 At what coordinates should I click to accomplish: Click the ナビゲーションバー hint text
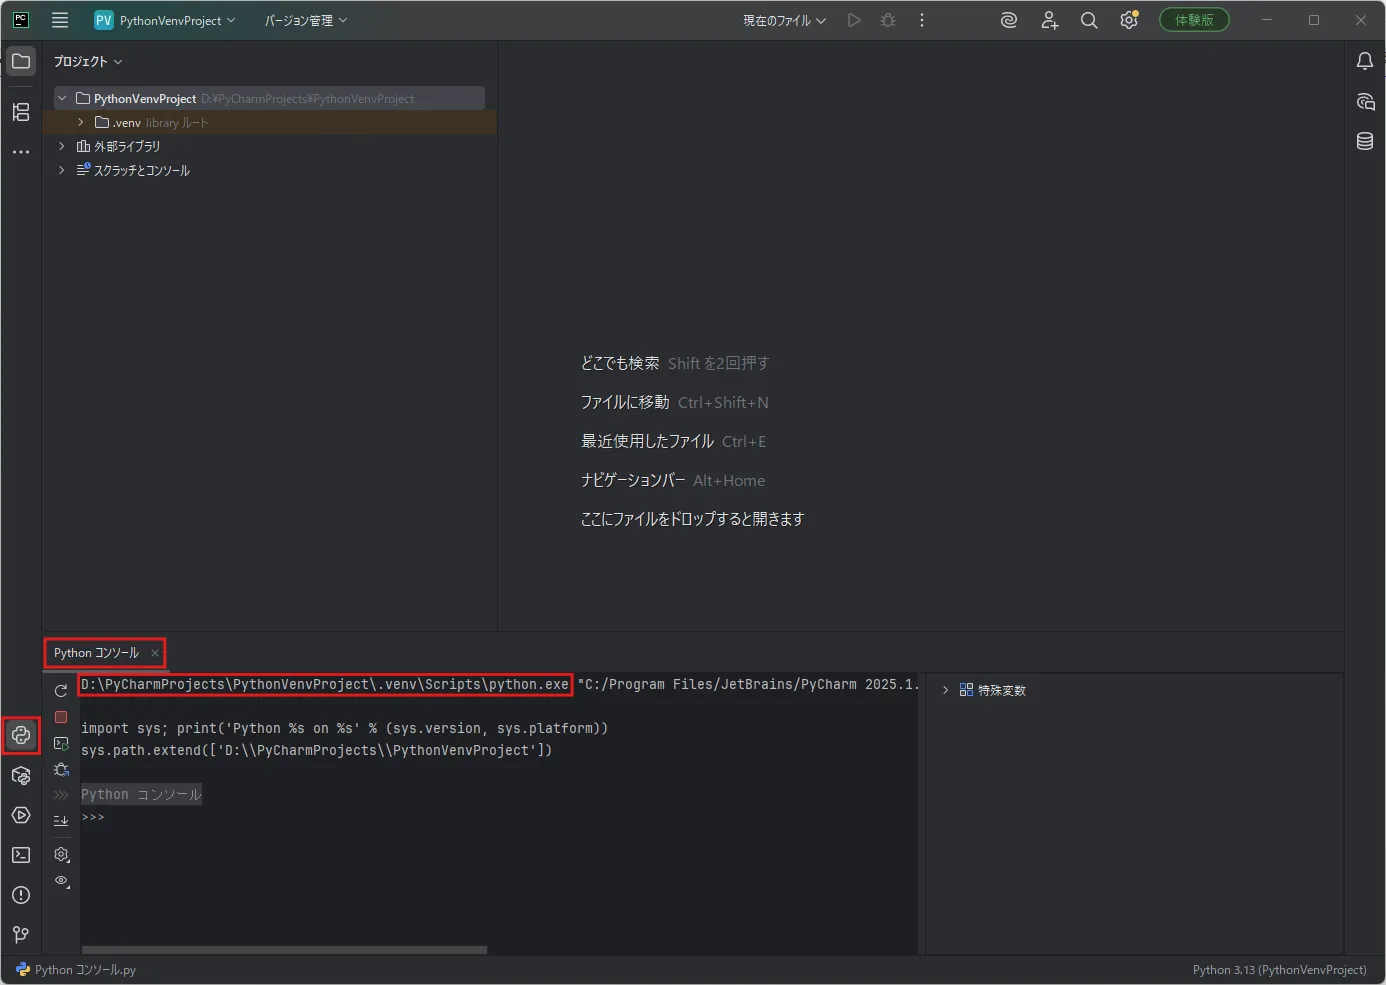[633, 480]
